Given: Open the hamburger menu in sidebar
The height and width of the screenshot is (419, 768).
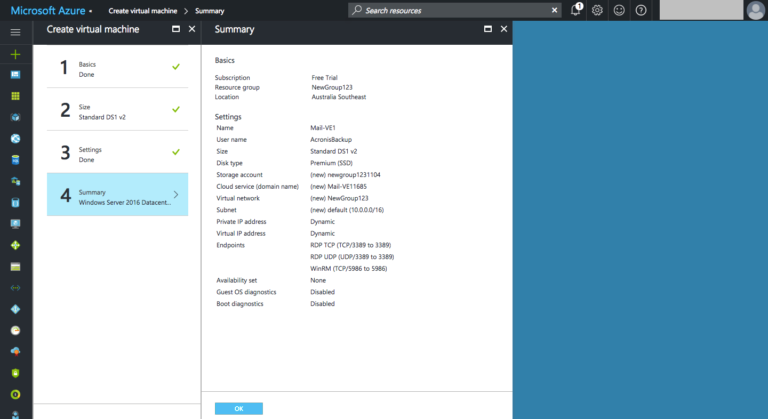Looking at the screenshot, I should 15,32.
